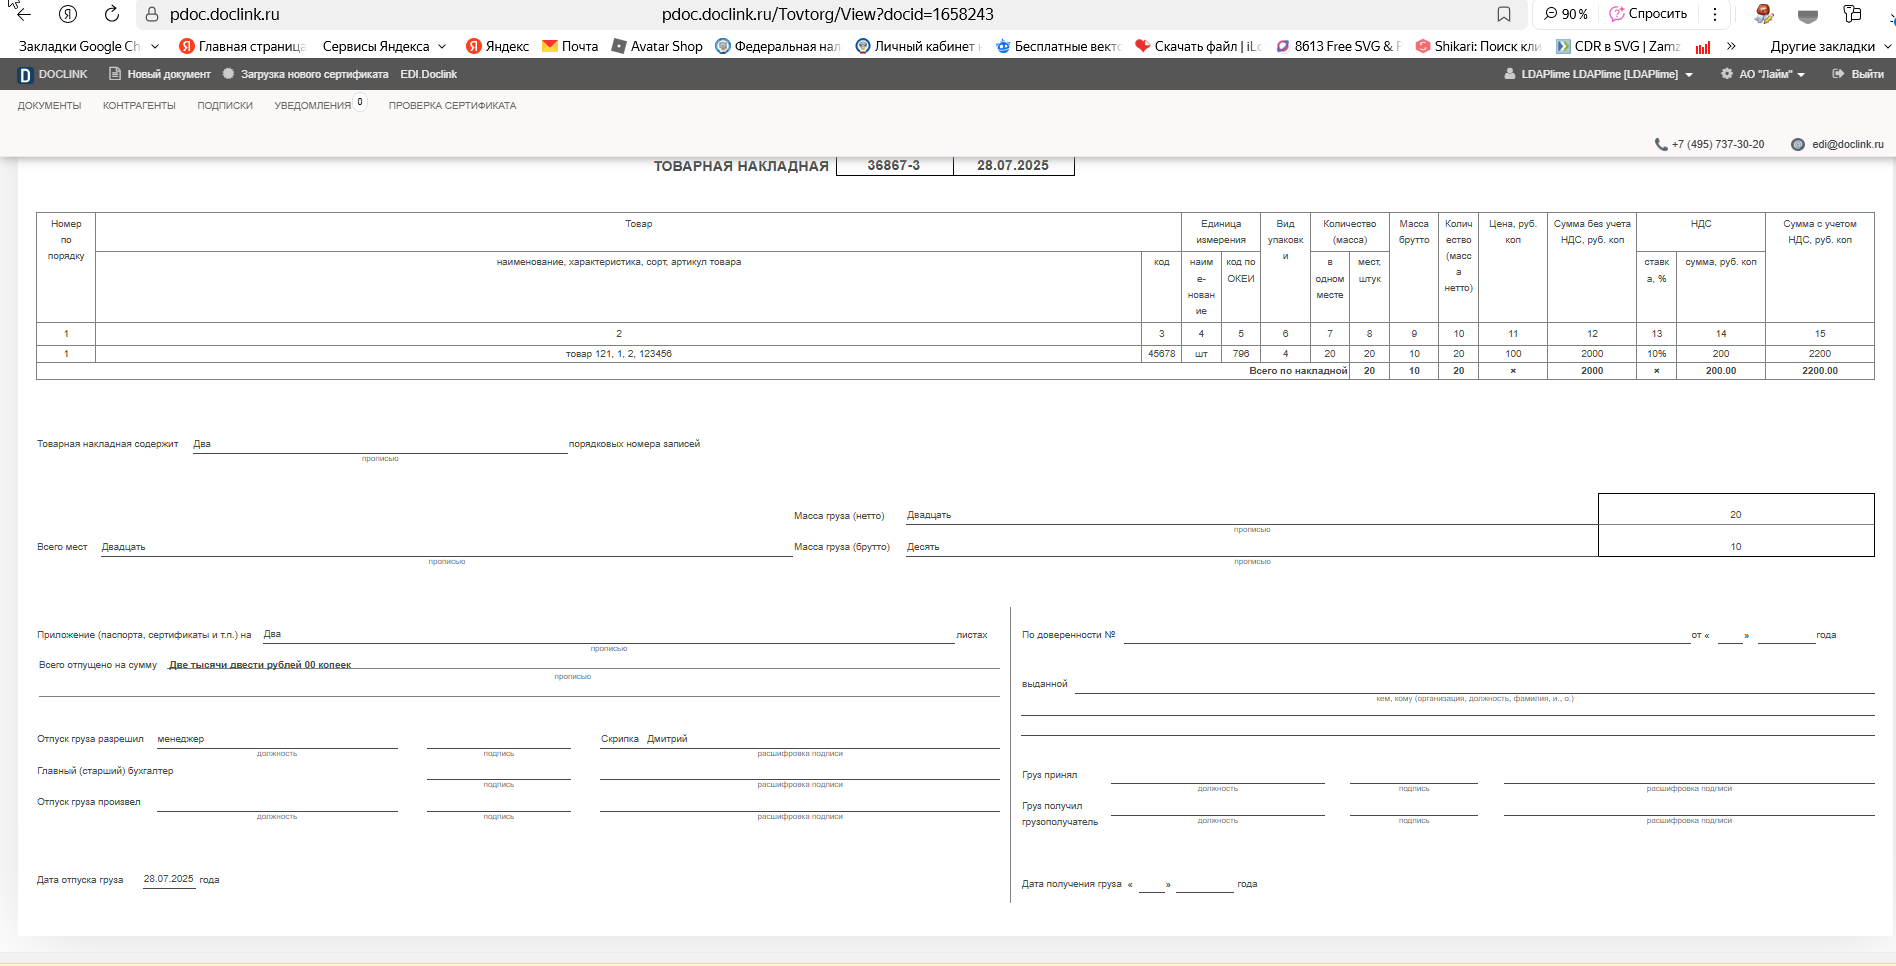
Task: Reload the page
Action: (112, 14)
